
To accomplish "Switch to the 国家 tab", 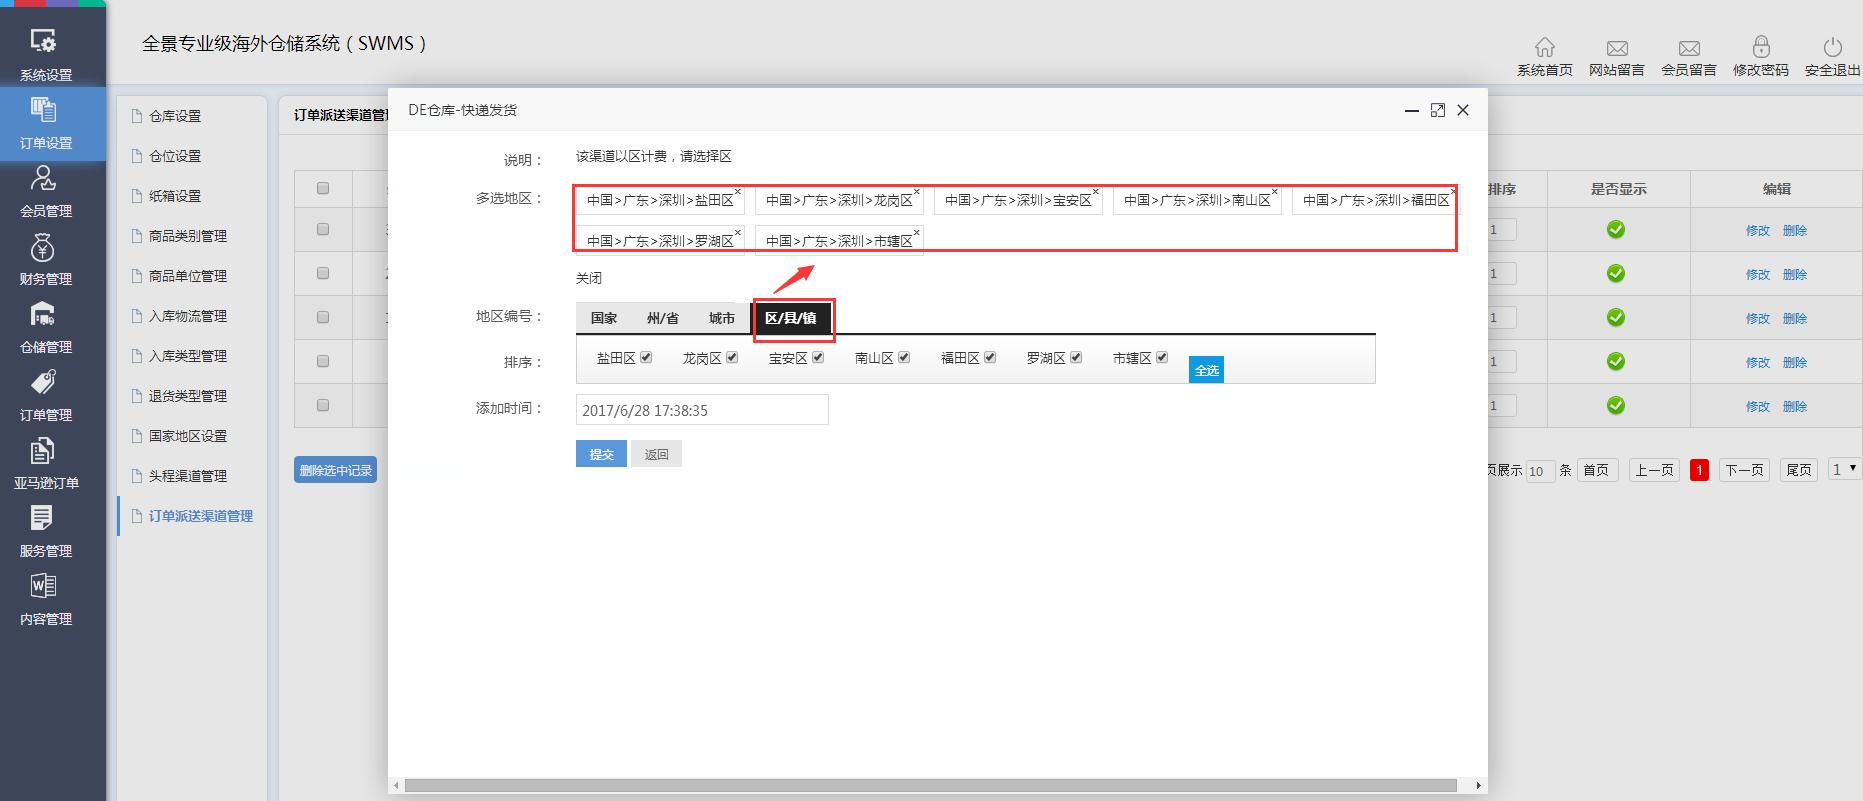I will pyautogui.click(x=604, y=318).
